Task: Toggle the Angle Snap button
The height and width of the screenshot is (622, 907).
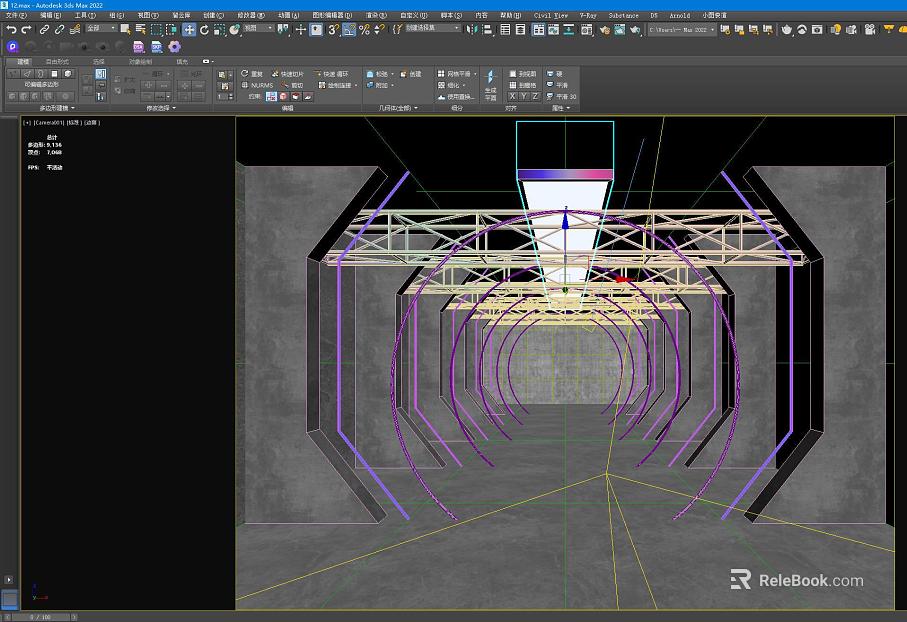Action: (x=349, y=30)
